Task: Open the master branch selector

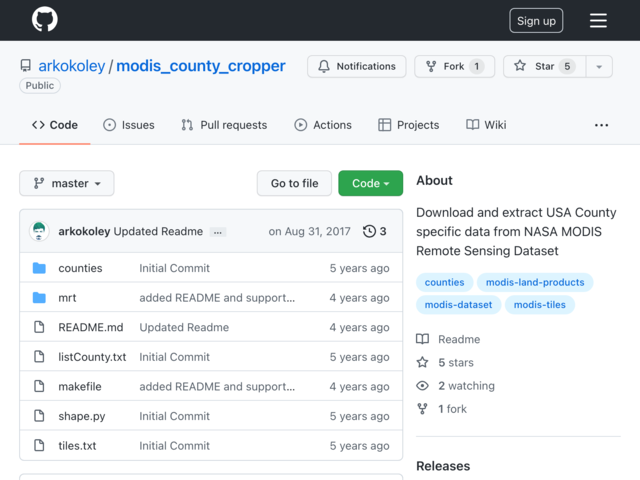Action: click(x=67, y=183)
